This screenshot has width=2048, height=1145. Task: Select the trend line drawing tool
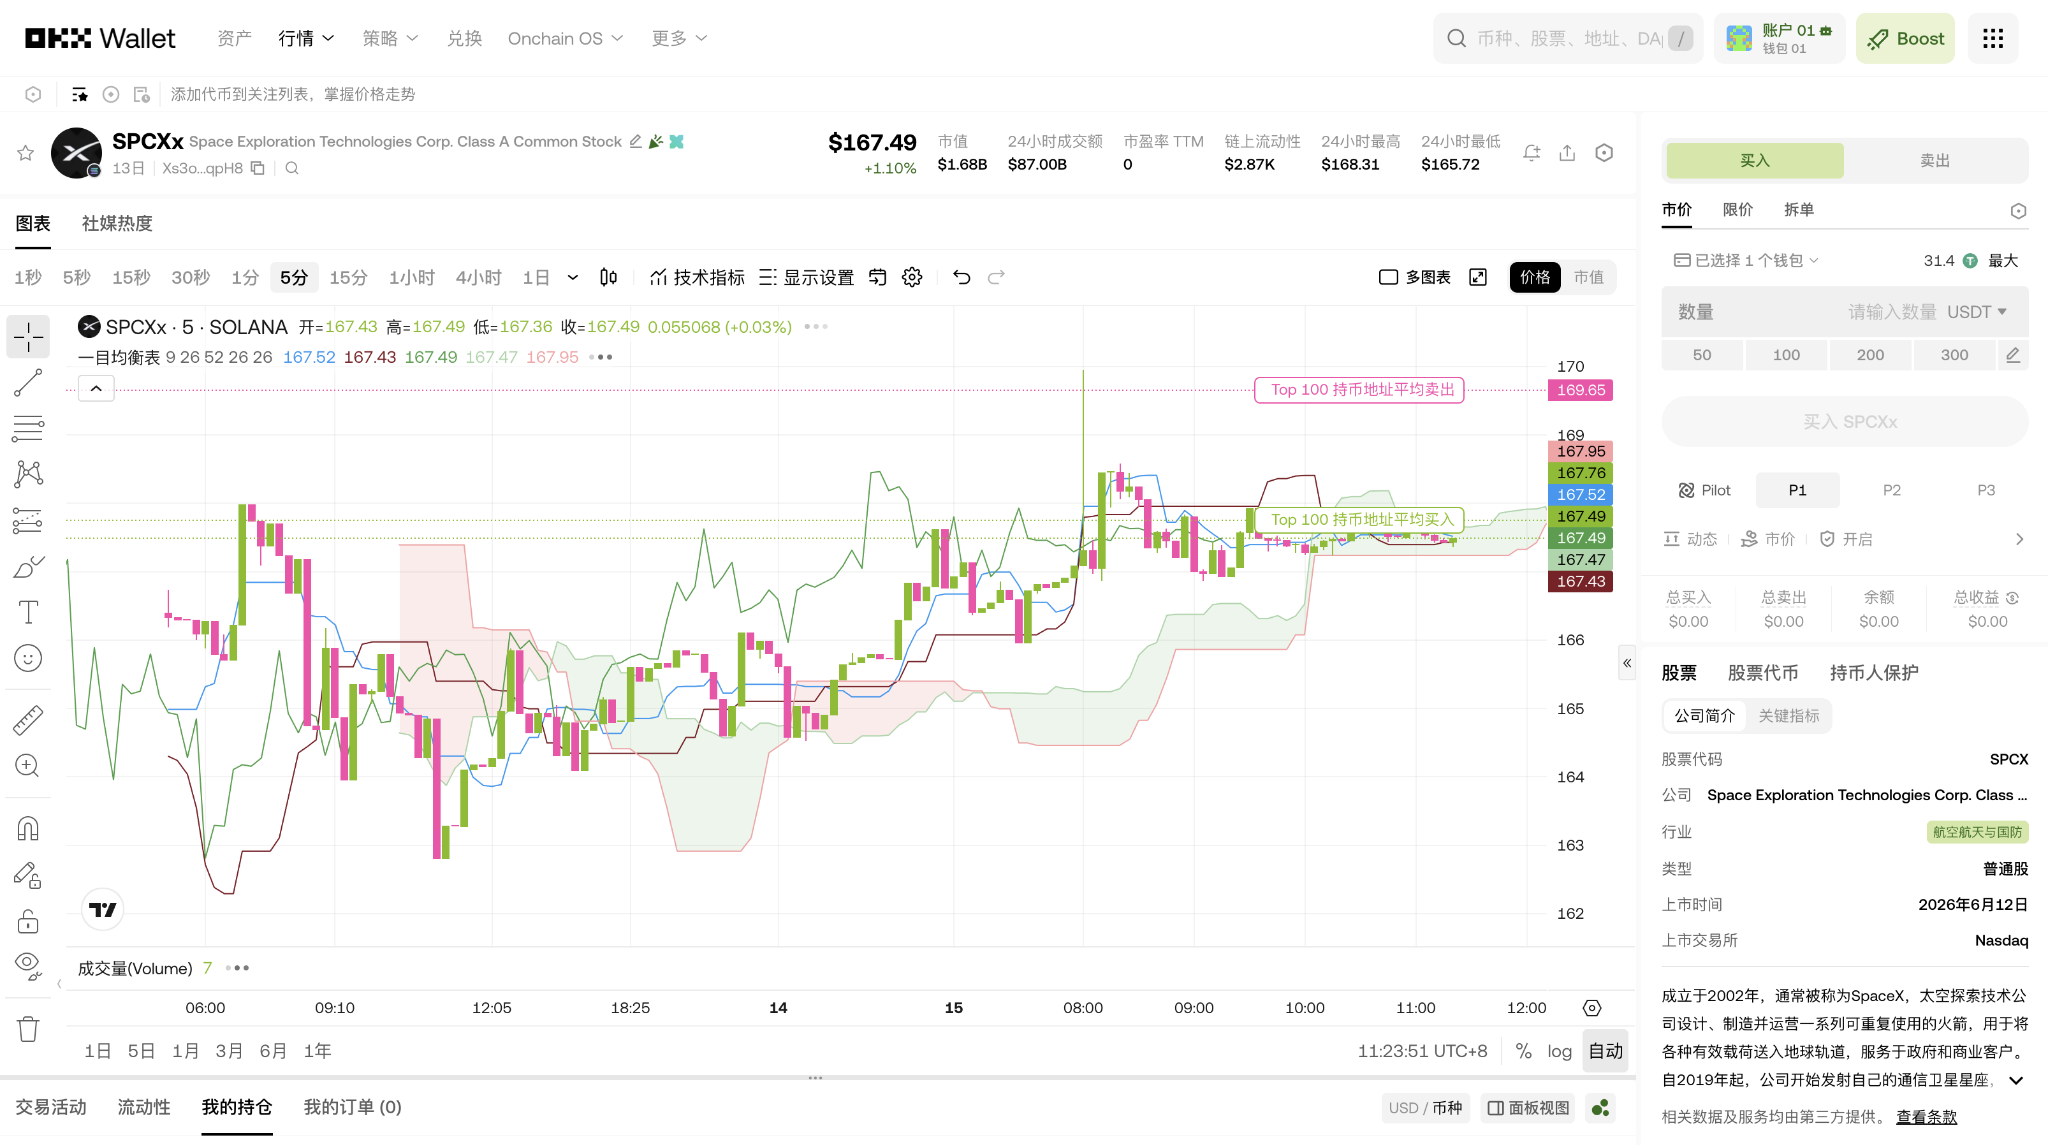coord(28,383)
